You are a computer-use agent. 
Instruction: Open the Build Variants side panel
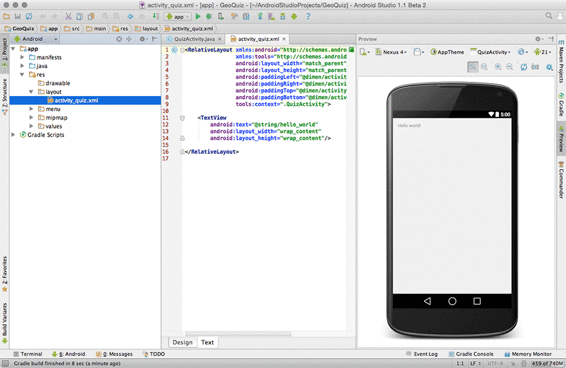point(5,323)
